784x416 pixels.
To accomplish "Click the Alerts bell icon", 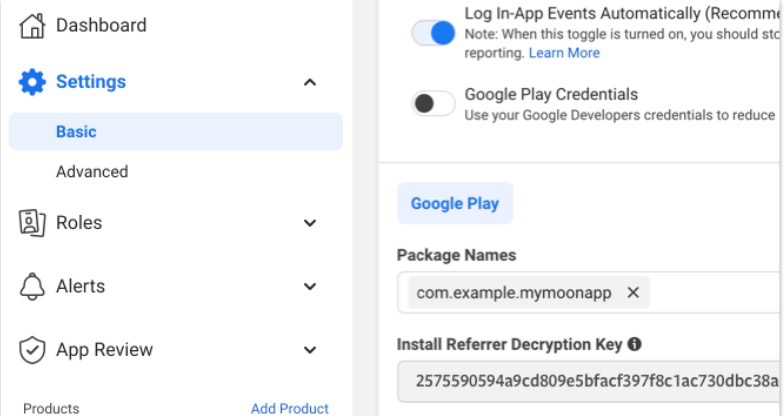I will click(x=33, y=286).
